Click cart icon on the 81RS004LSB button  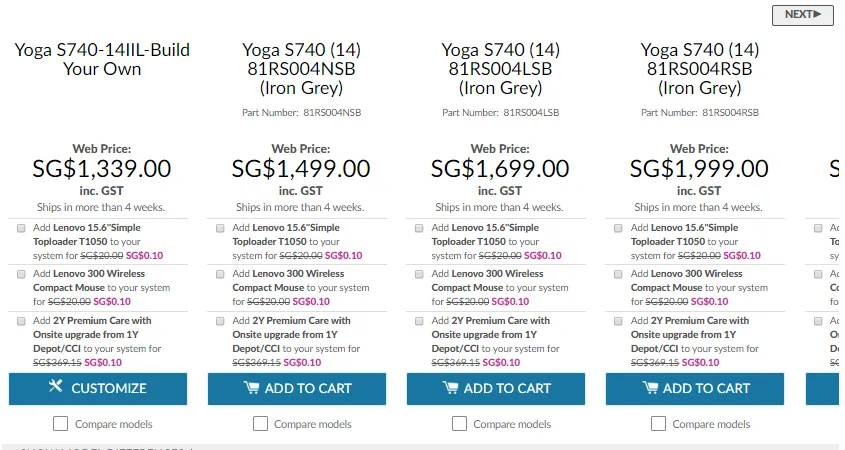coord(450,388)
